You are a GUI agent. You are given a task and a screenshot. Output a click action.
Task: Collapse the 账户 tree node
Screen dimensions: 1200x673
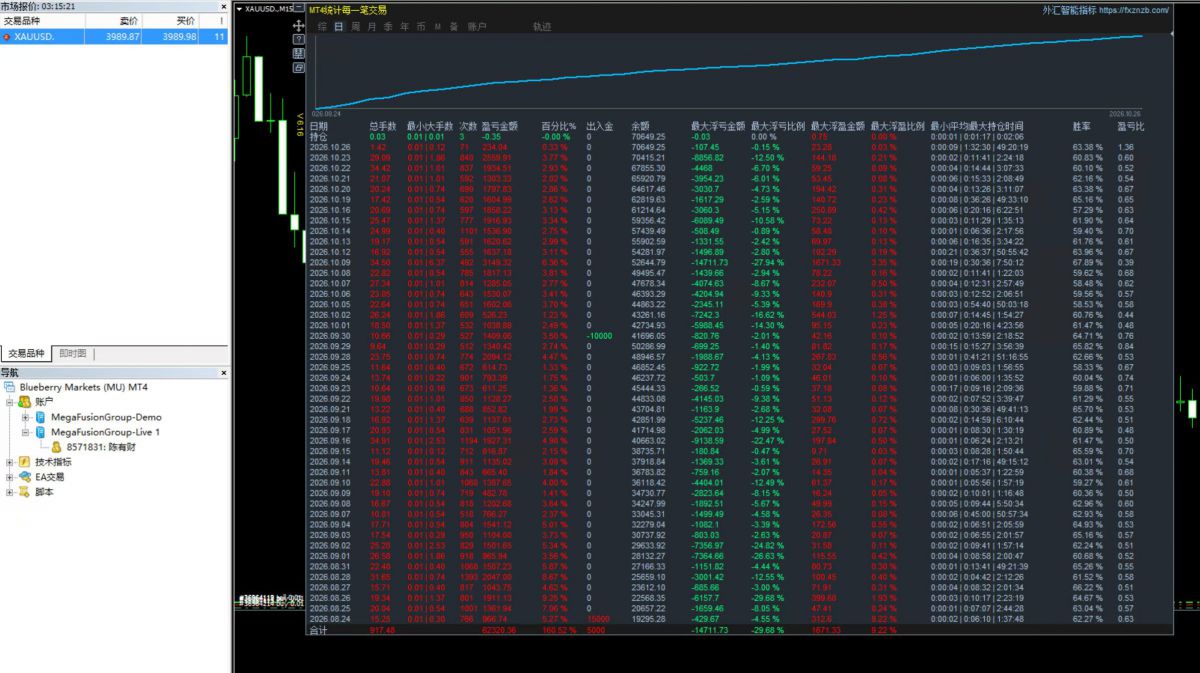[x=10, y=401]
